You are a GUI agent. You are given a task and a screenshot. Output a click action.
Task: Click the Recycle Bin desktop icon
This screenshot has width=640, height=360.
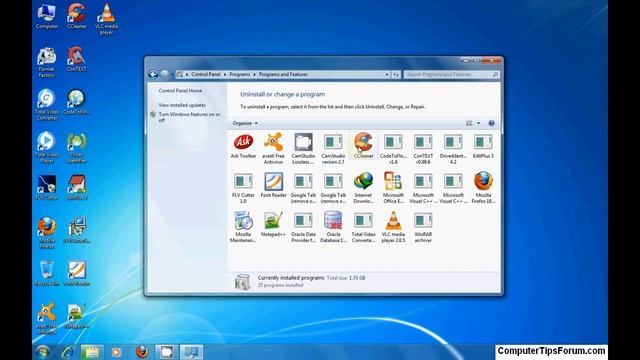tap(47, 273)
